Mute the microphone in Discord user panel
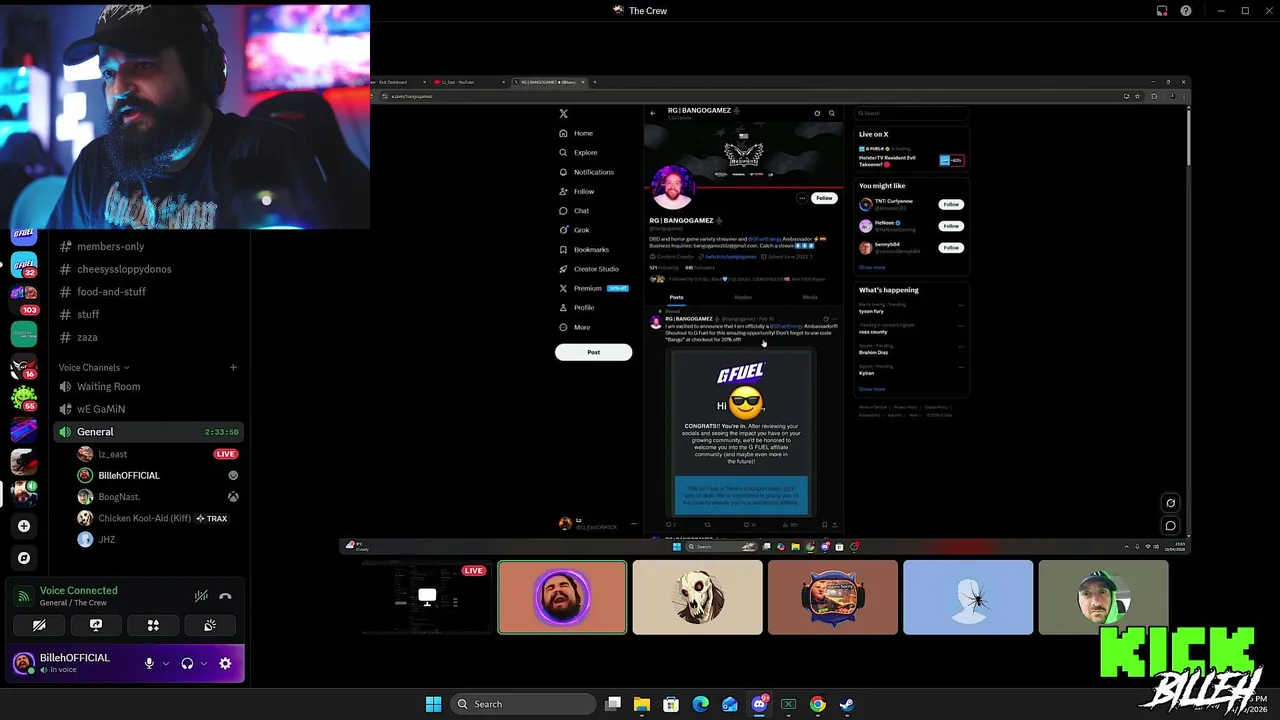Image resolution: width=1280 pixels, height=720 pixels. click(149, 663)
